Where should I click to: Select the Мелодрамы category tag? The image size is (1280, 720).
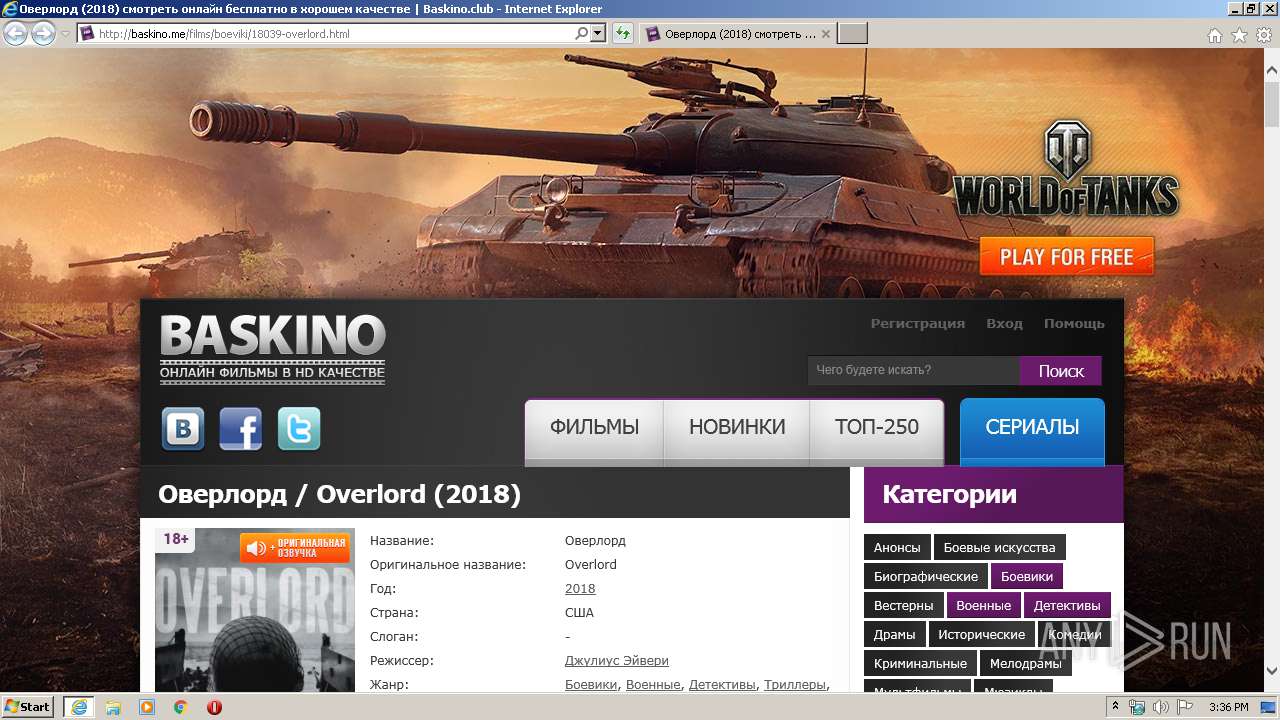[x=1025, y=664]
